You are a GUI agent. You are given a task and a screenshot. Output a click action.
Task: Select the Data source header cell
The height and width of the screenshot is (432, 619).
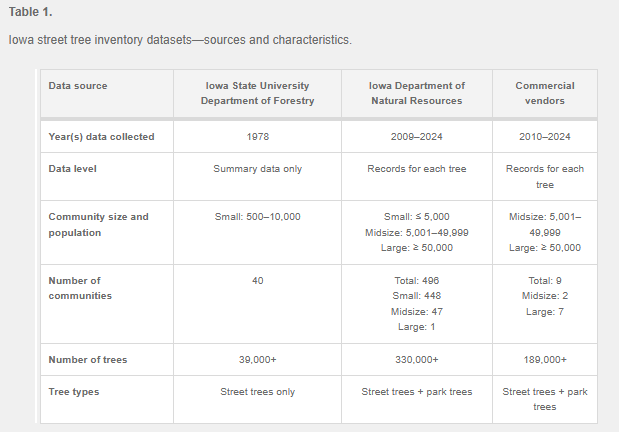(x=78, y=86)
